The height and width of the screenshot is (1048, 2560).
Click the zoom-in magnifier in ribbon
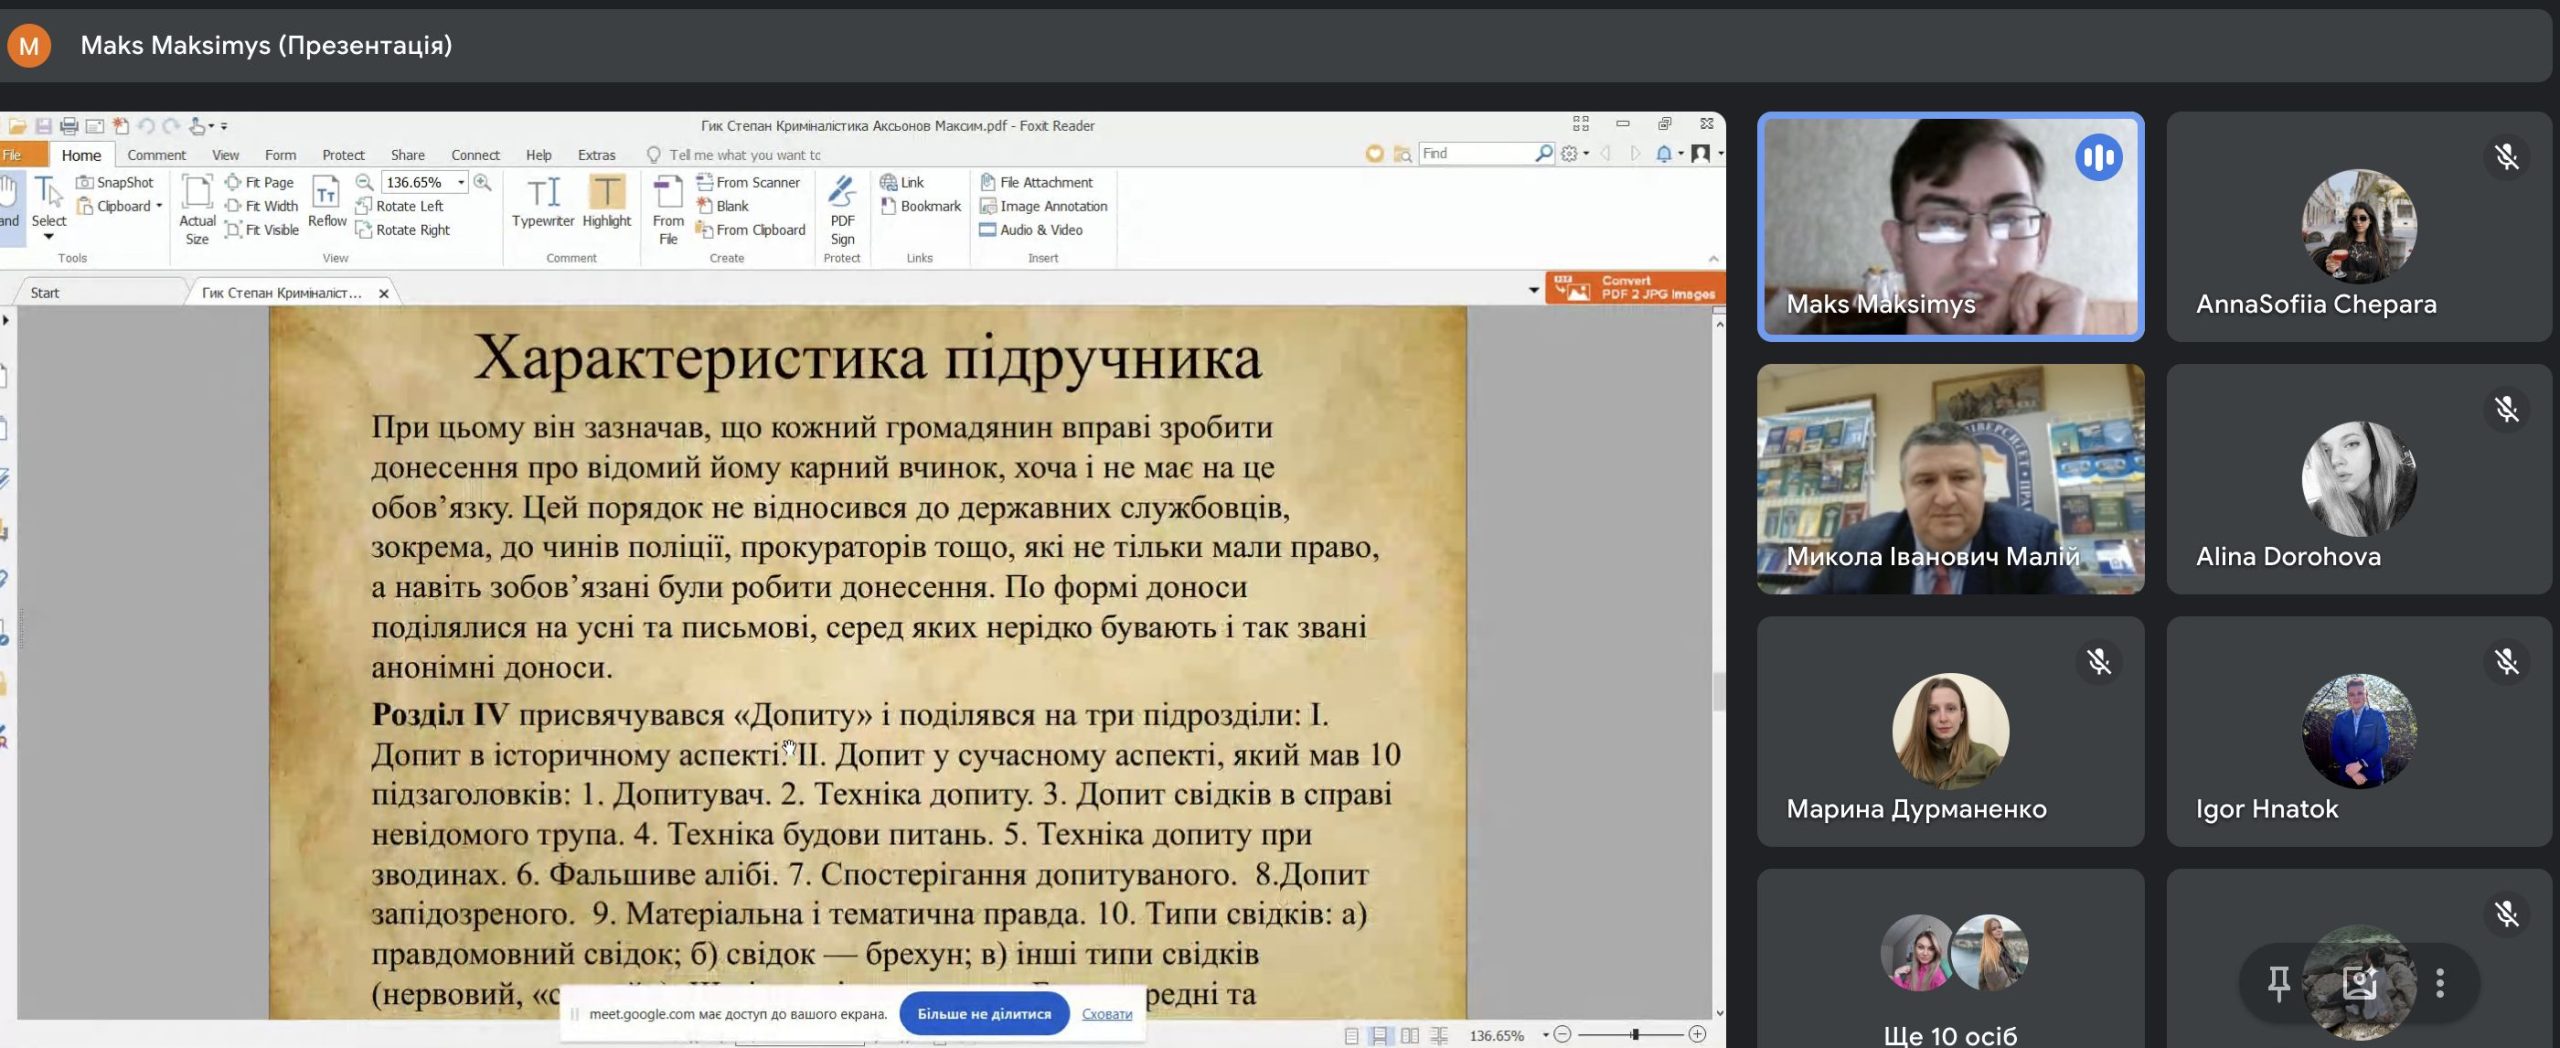[x=483, y=182]
